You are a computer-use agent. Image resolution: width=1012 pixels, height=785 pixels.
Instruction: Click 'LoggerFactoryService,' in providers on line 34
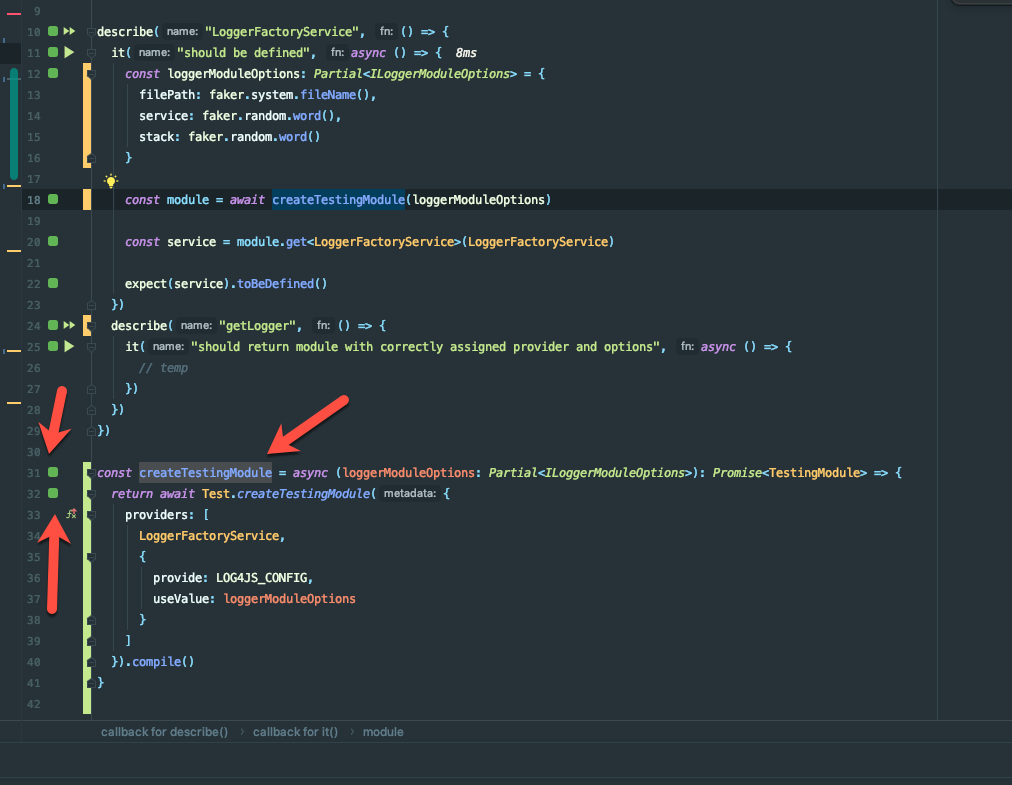pos(212,535)
